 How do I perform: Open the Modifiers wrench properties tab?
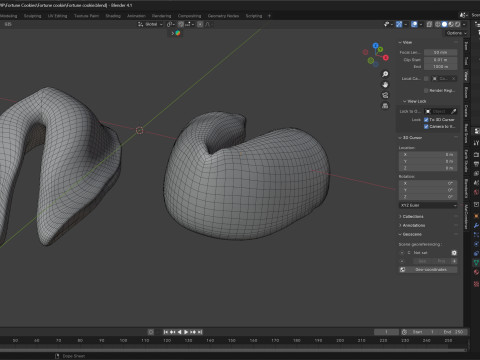click(476, 226)
